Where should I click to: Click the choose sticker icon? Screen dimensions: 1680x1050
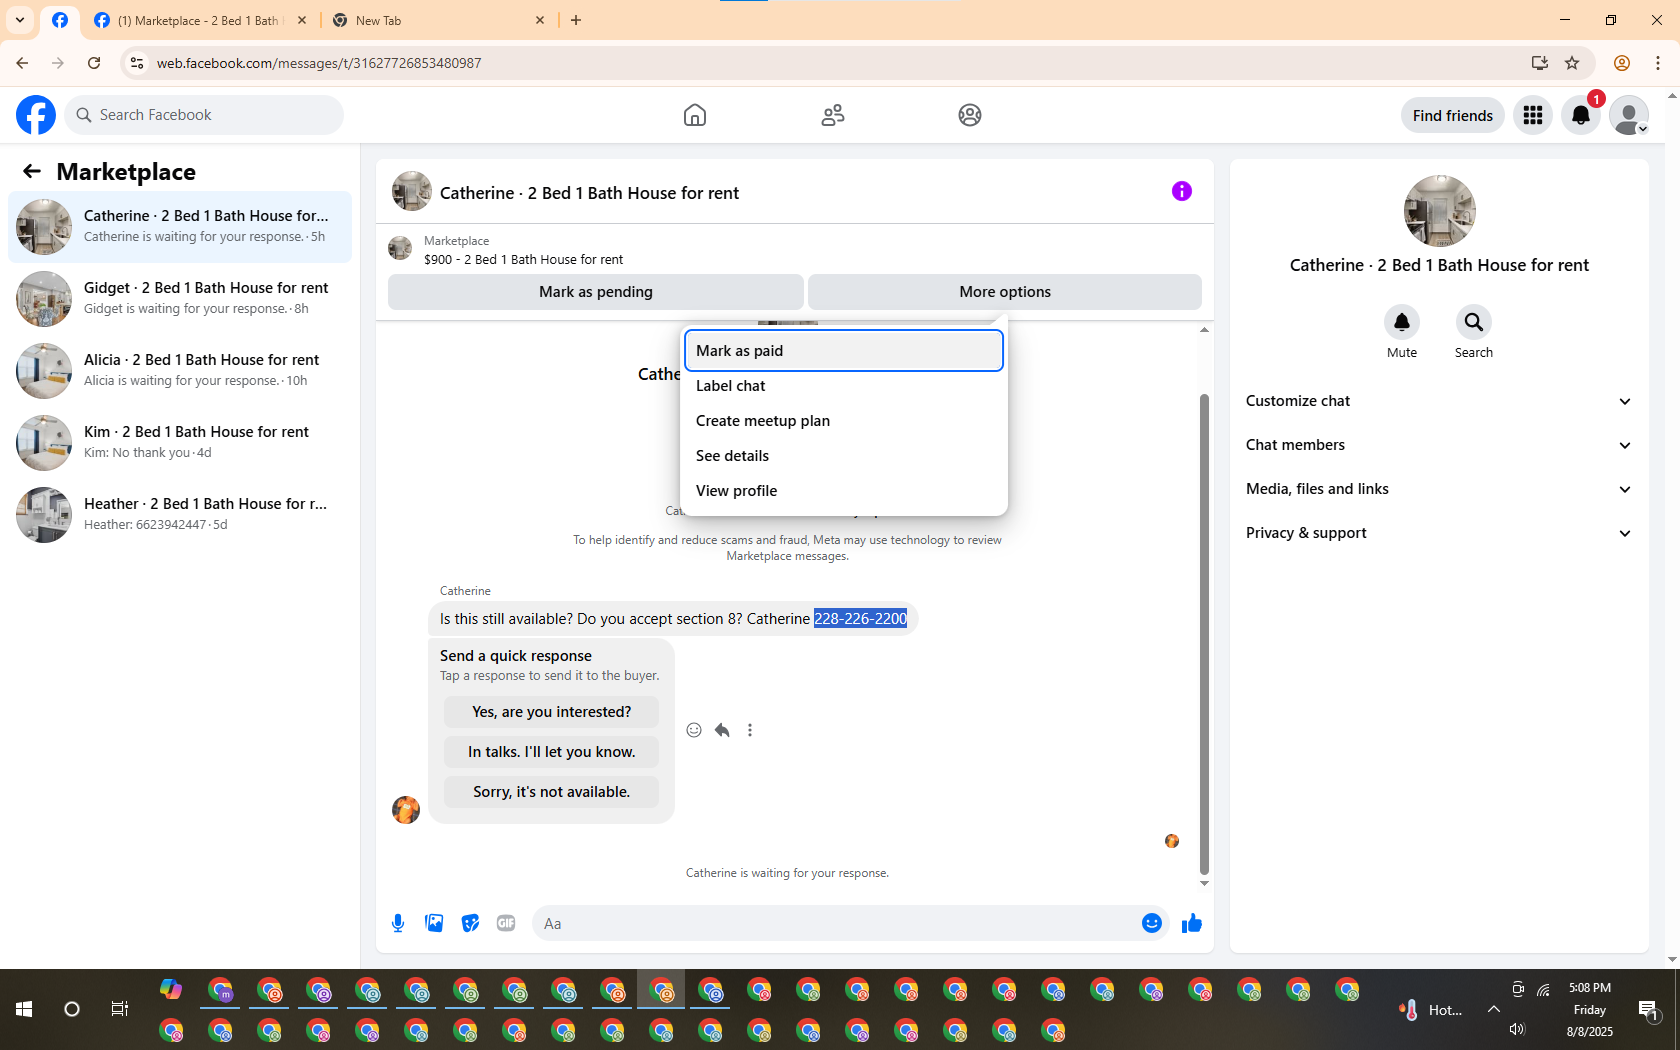(470, 923)
